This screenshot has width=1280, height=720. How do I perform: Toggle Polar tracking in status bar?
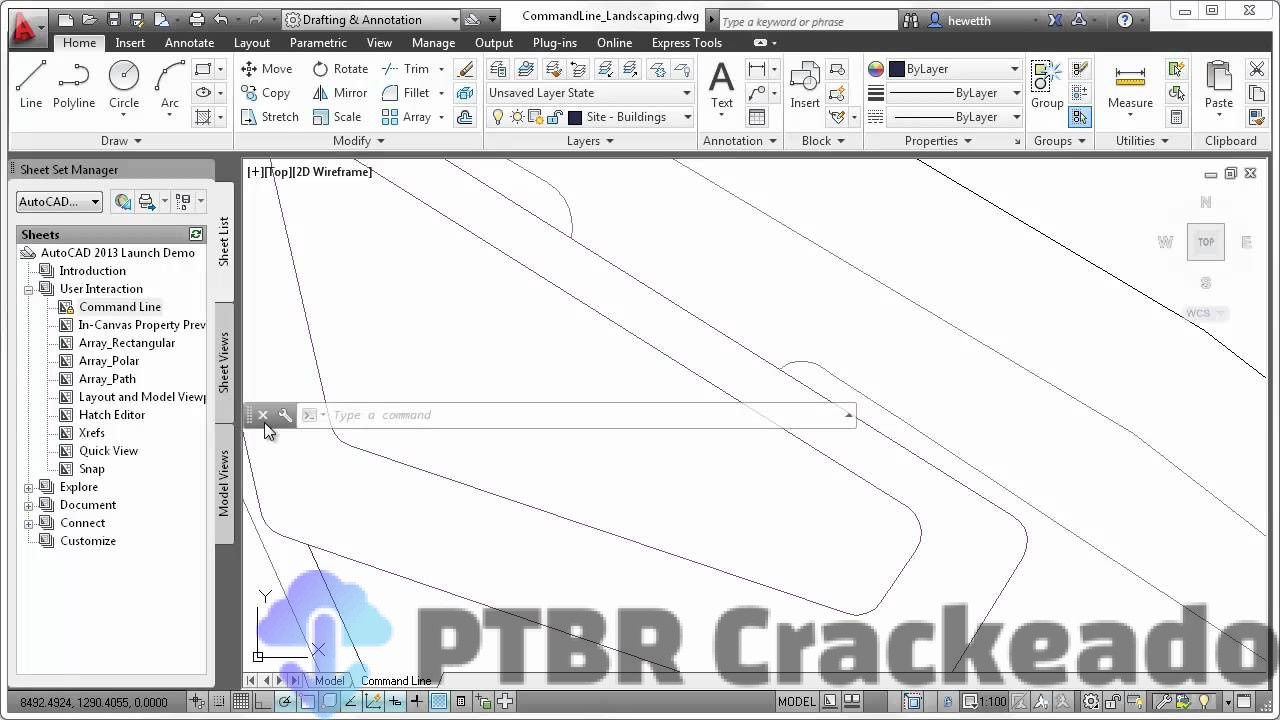285,702
